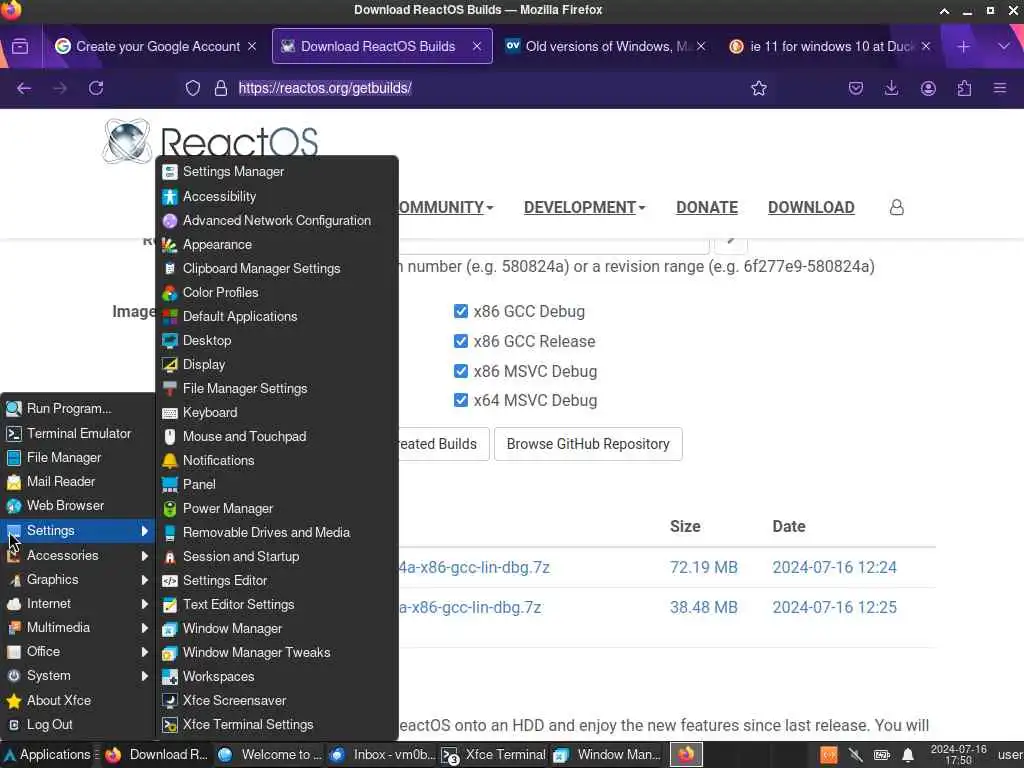Uncheck the x86 GCC Release checkbox

point(461,342)
